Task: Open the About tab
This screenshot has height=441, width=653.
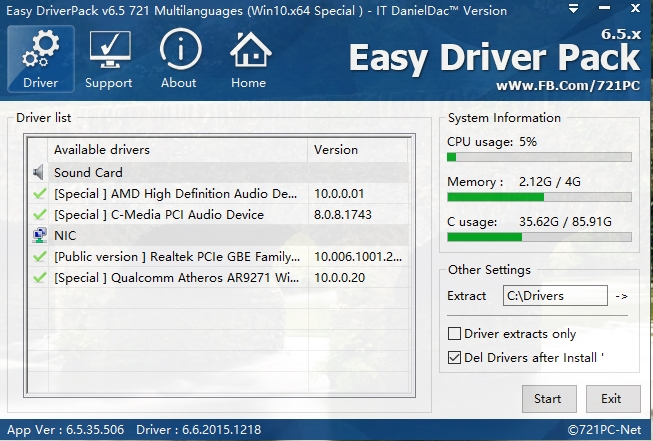Action: [x=179, y=59]
